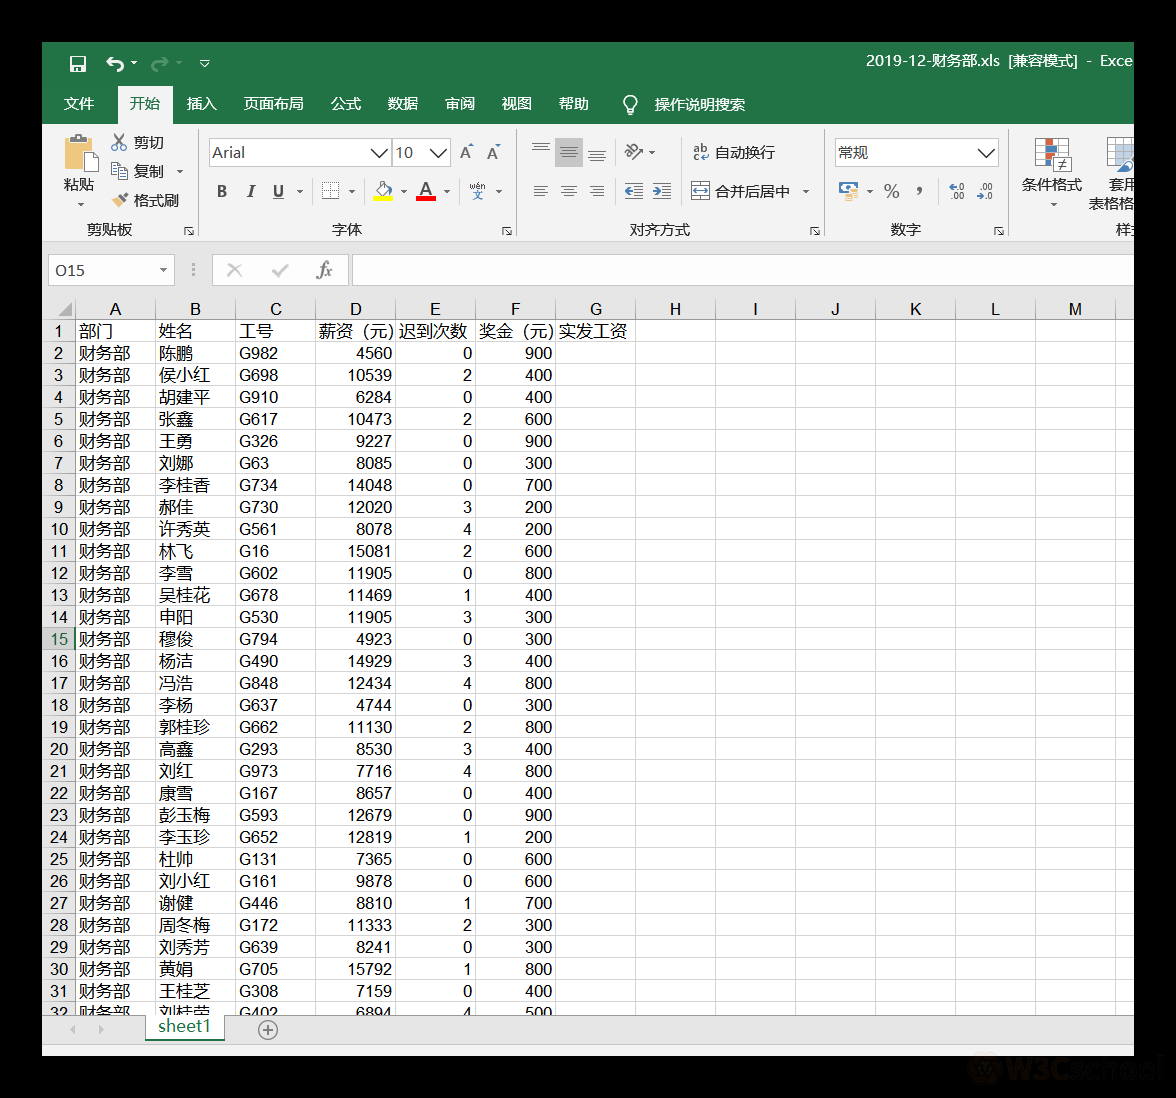Screen dimensions: 1176x1098
Task: Switch to the Formulas (公式) tab
Action: coord(346,104)
